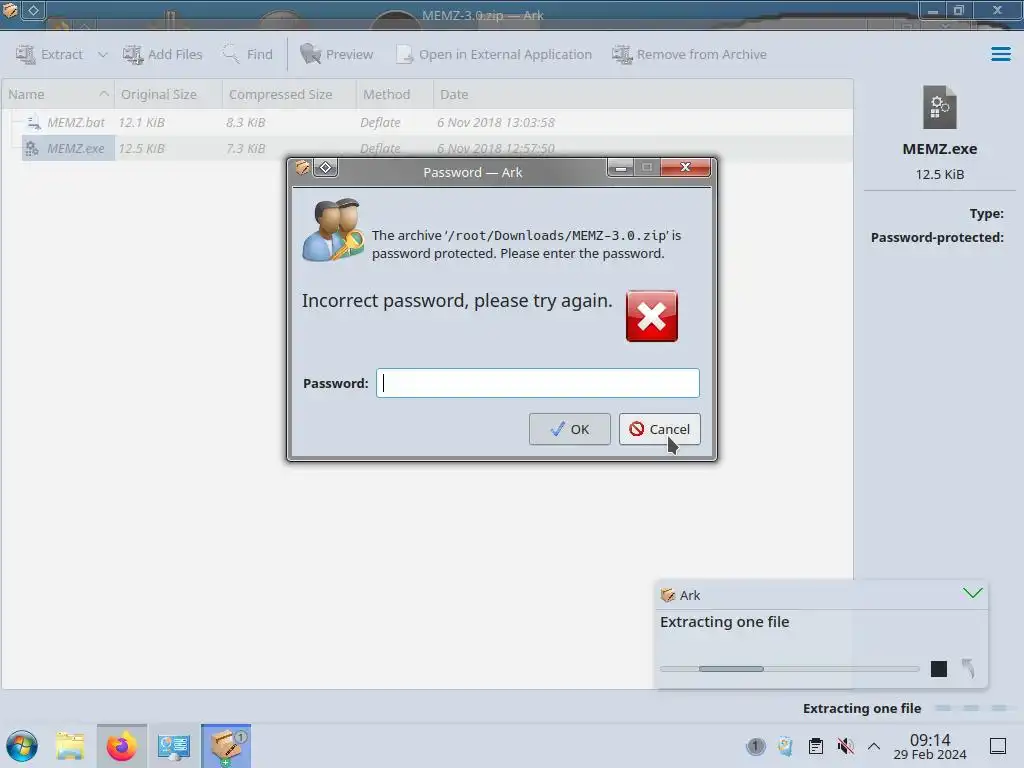1024x768 pixels.
Task: Click Open in External Application
Action: pos(494,54)
